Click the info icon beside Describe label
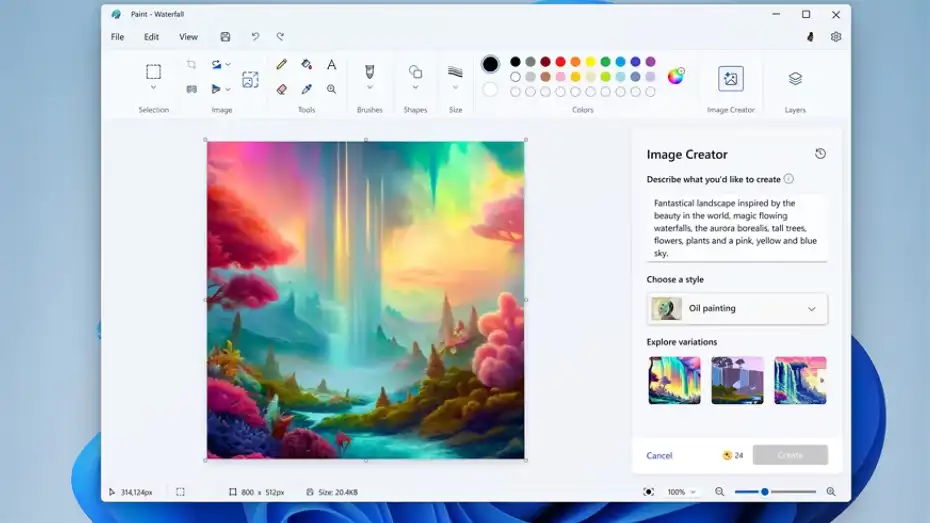 point(788,178)
